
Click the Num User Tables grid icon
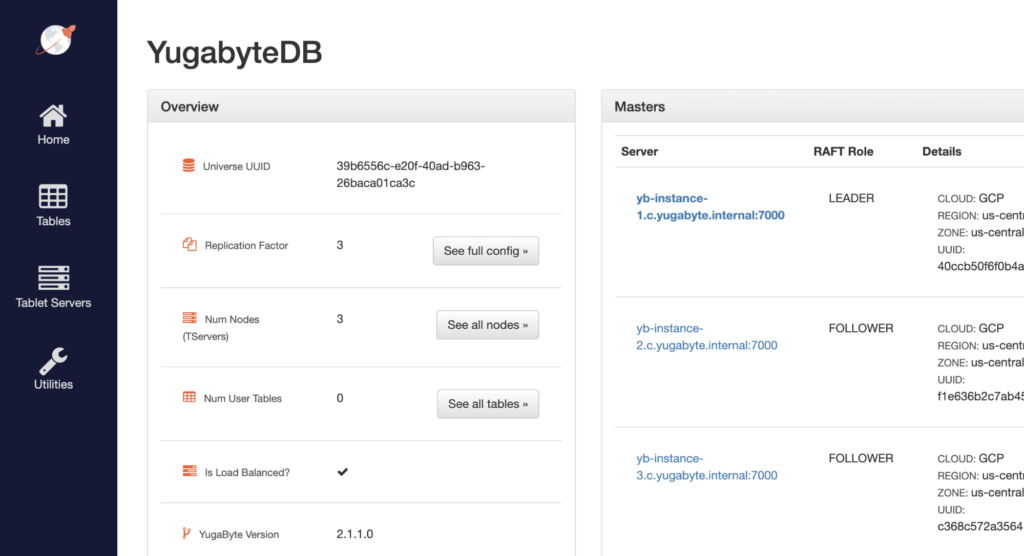(x=189, y=397)
